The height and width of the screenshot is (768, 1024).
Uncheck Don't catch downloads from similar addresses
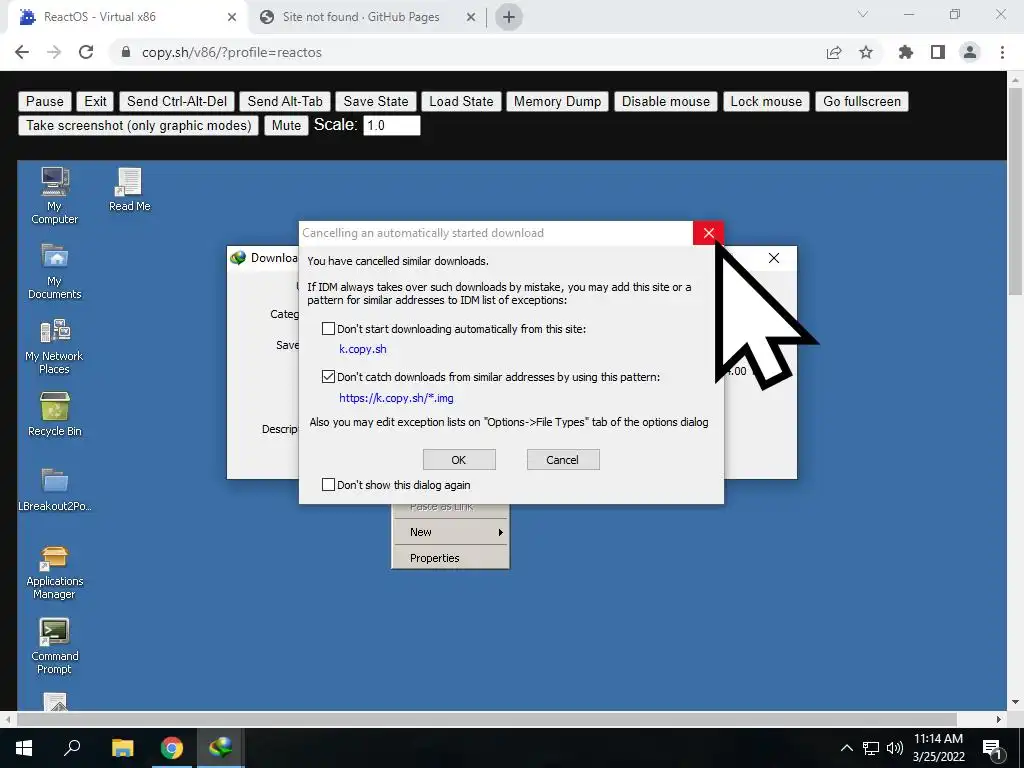pos(328,377)
